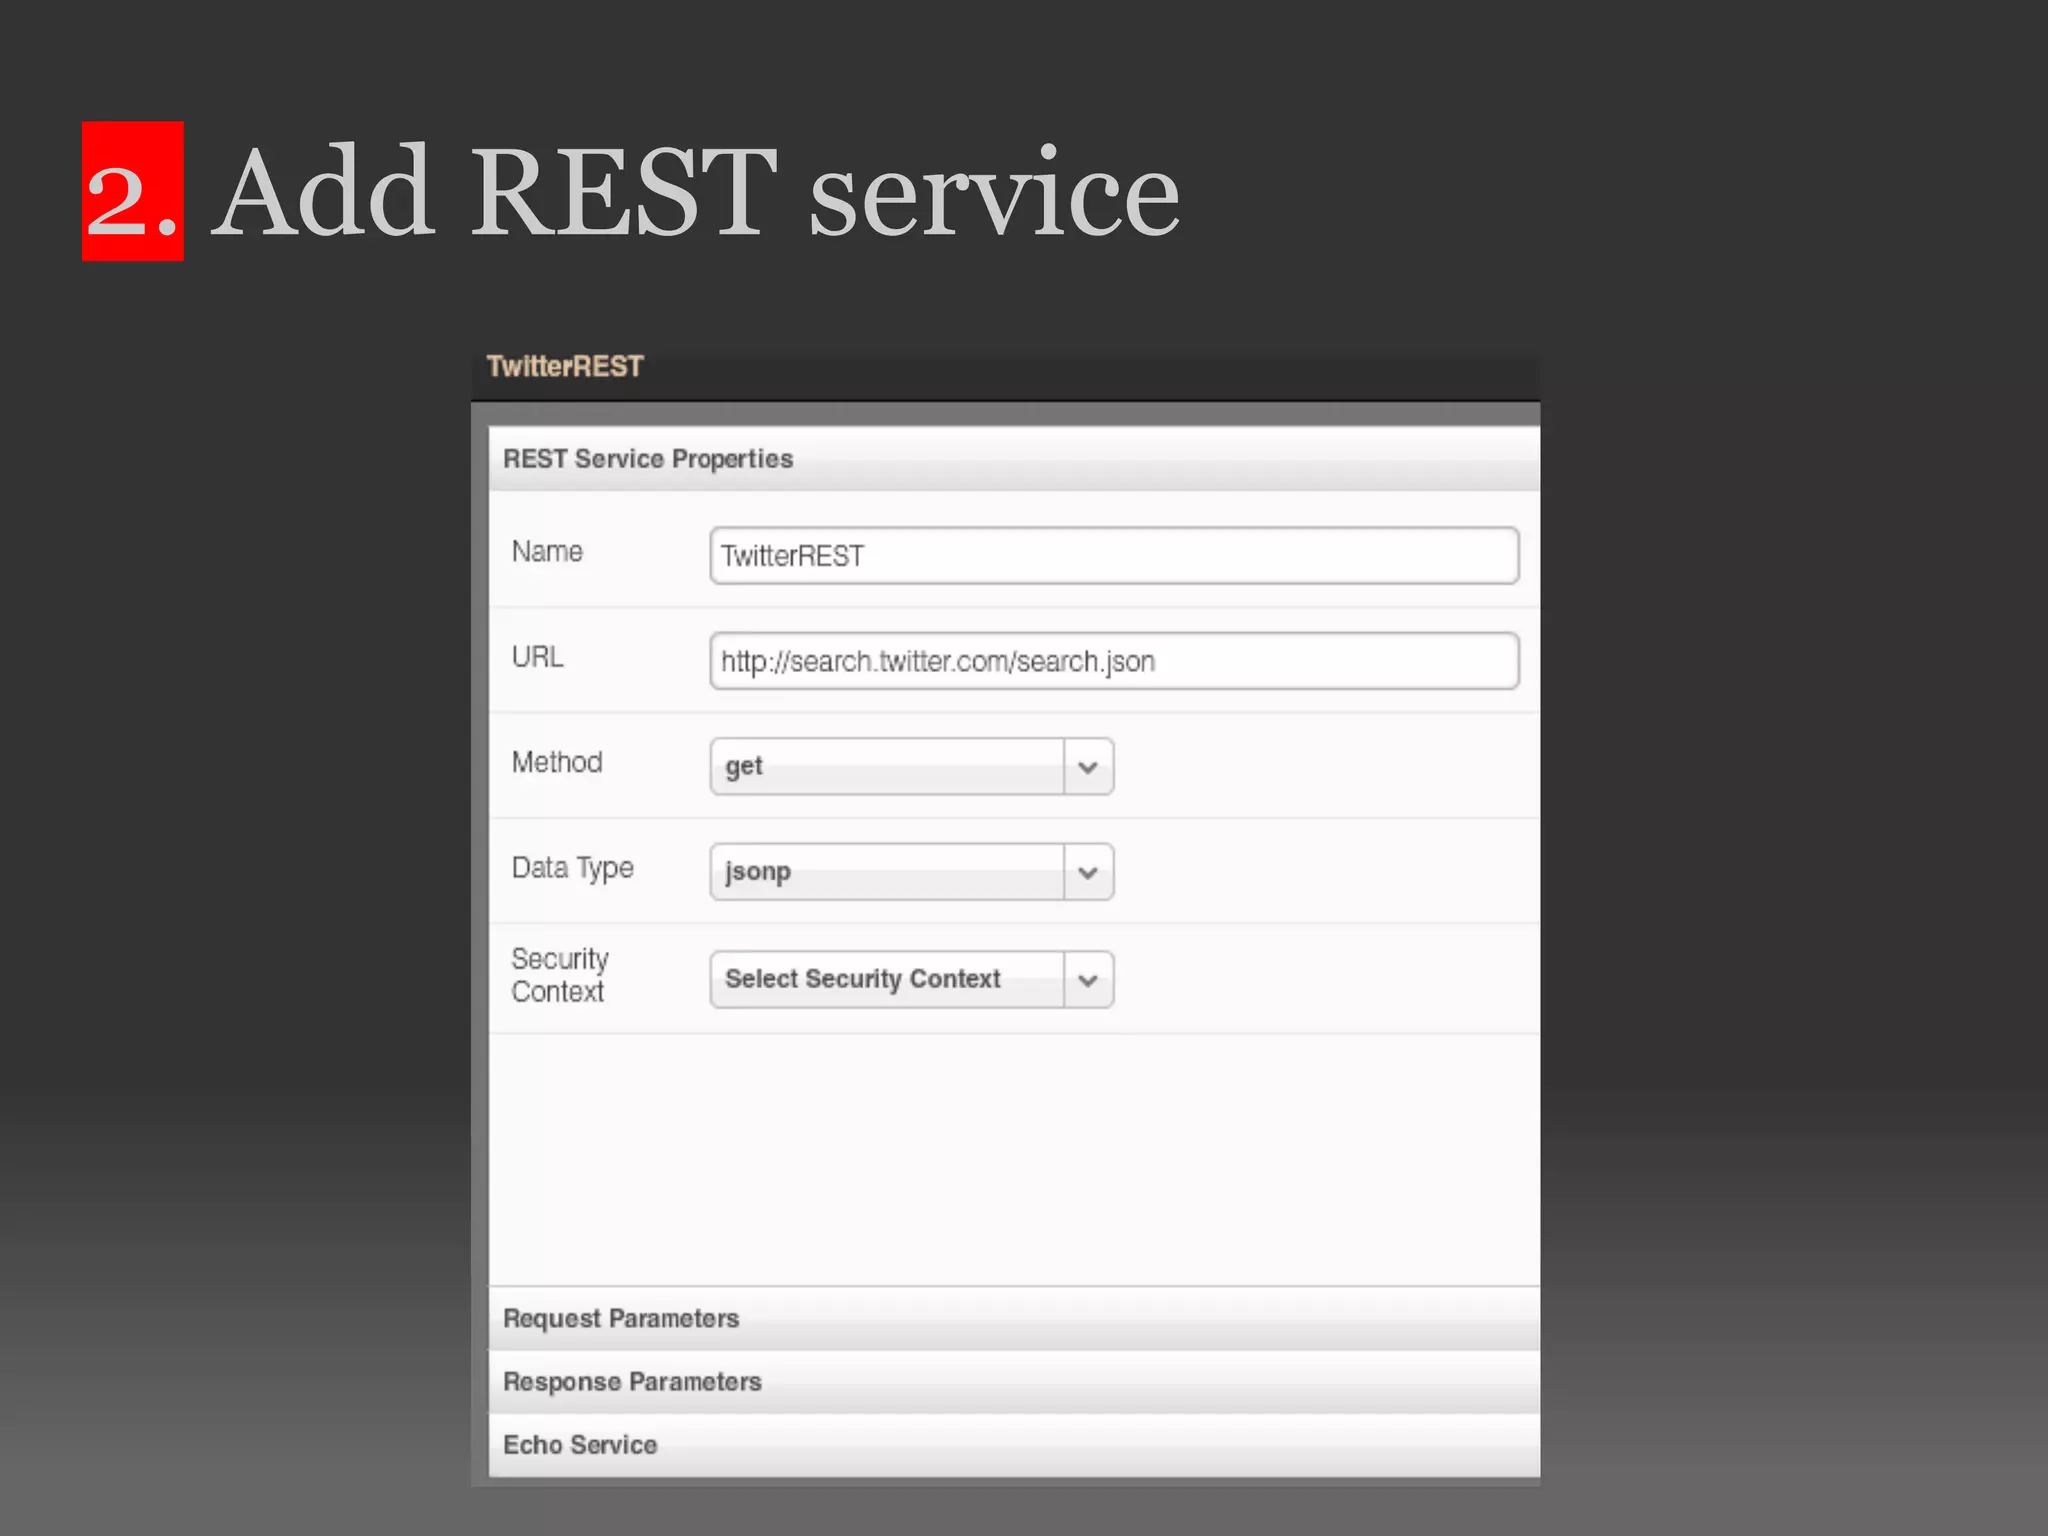Click the Security Context field label
The image size is (2048, 1536).
[560, 975]
